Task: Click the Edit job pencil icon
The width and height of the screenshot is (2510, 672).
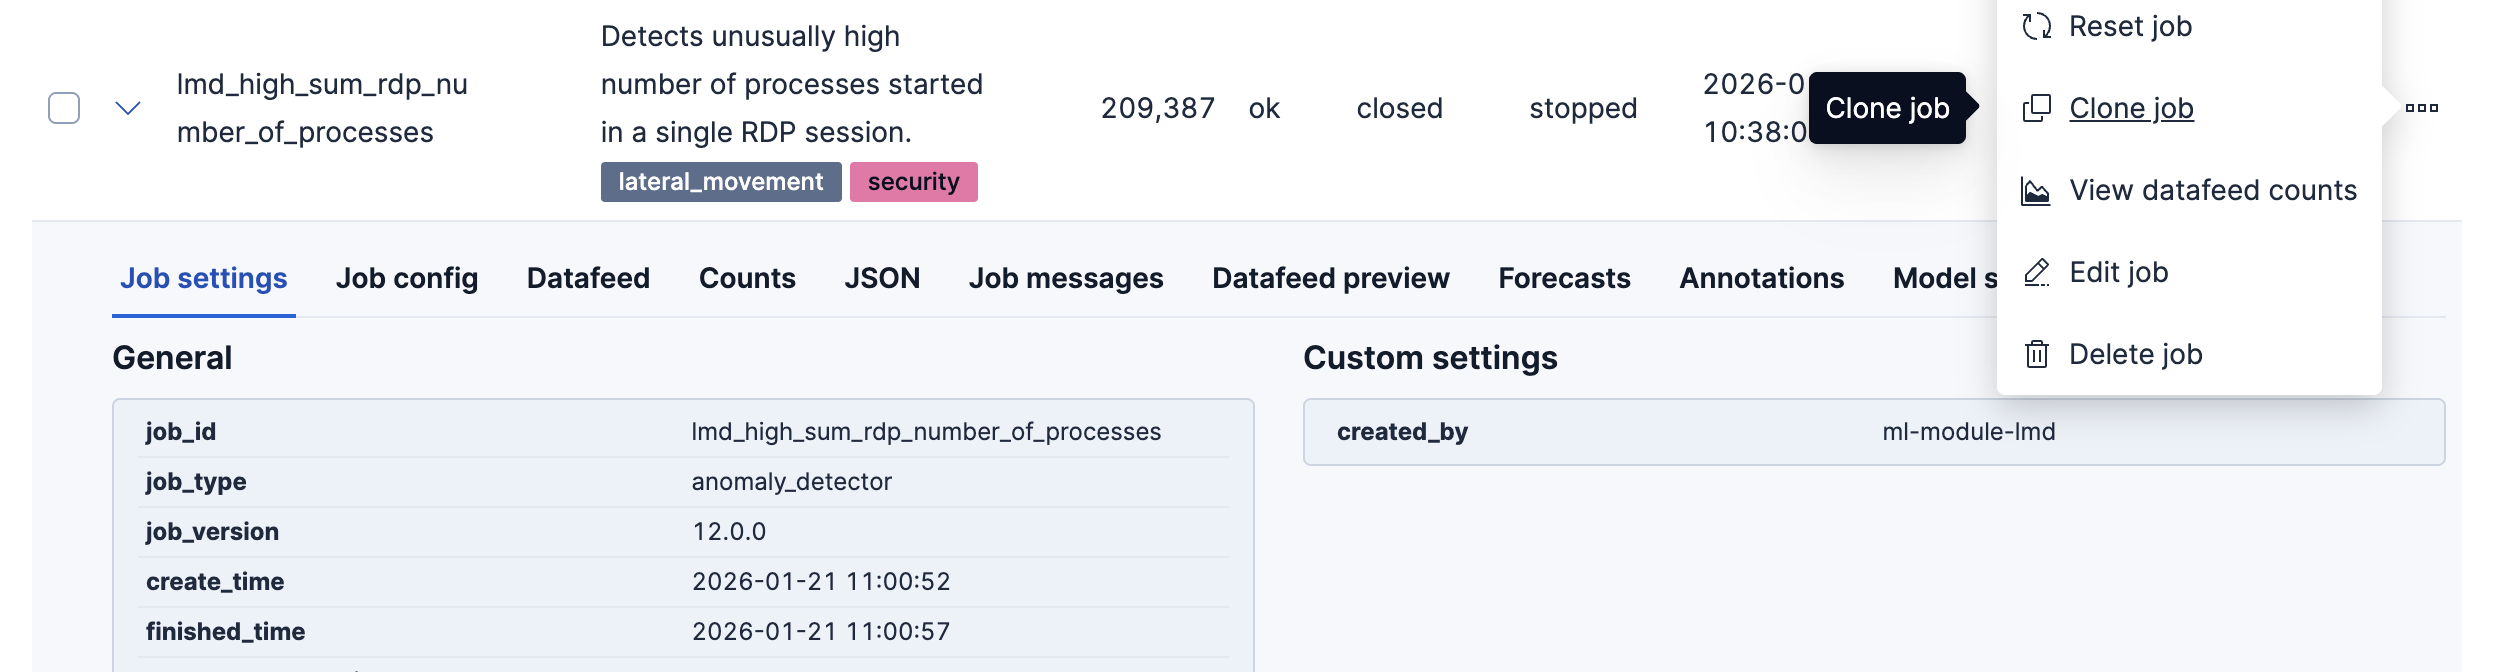Action: [x=2036, y=272]
